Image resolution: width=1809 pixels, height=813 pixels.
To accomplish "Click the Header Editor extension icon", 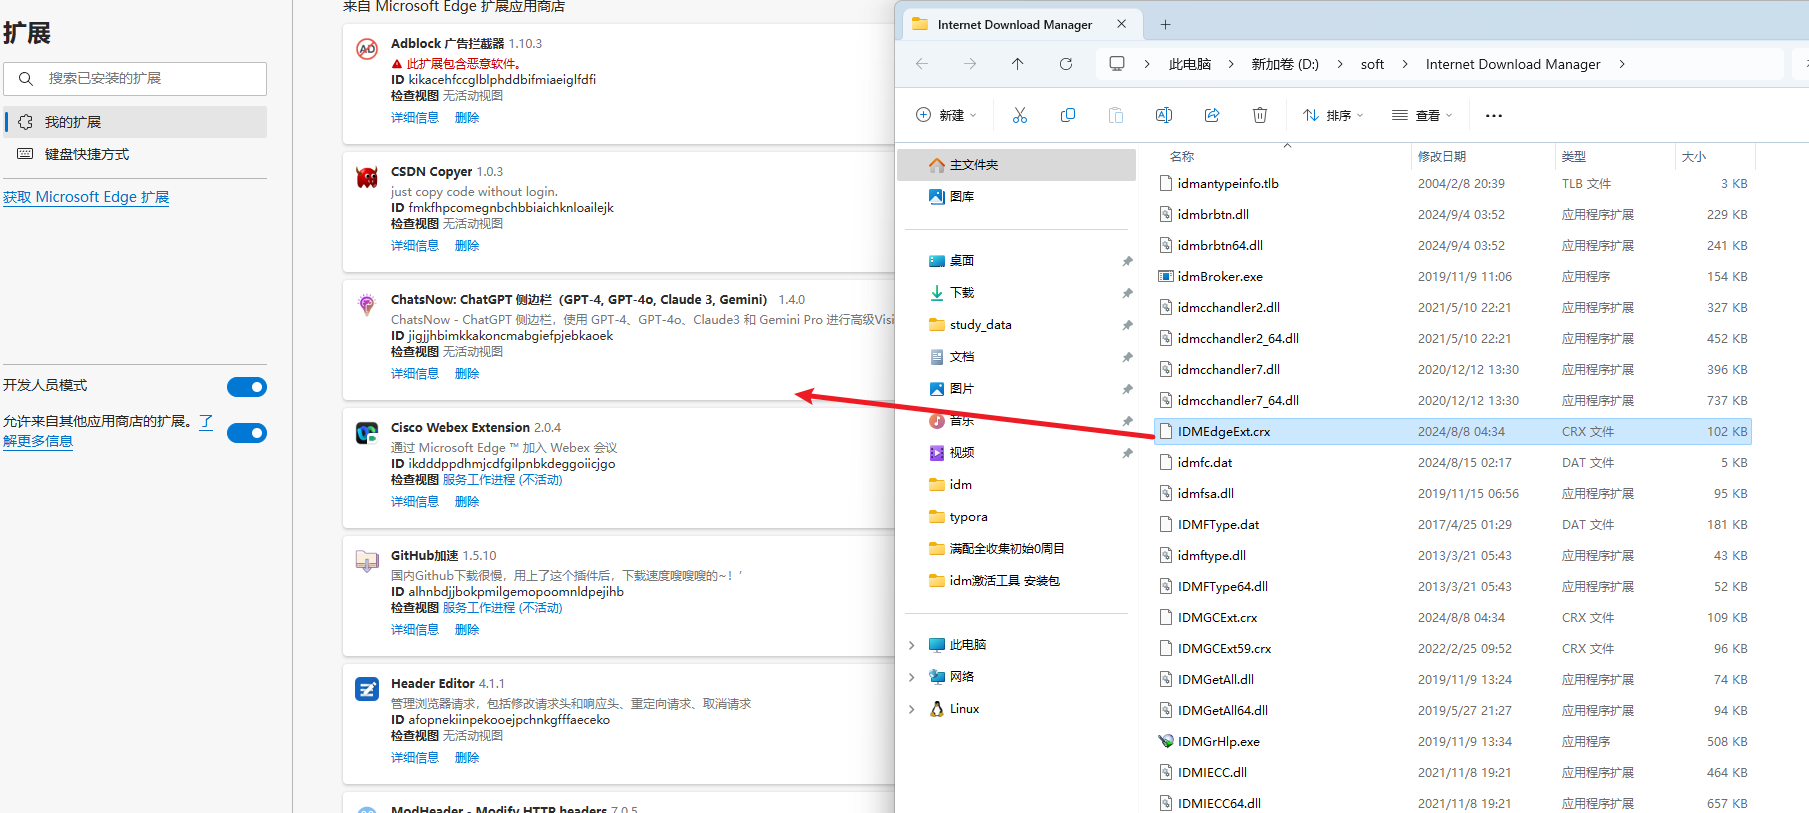I will coord(367,689).
